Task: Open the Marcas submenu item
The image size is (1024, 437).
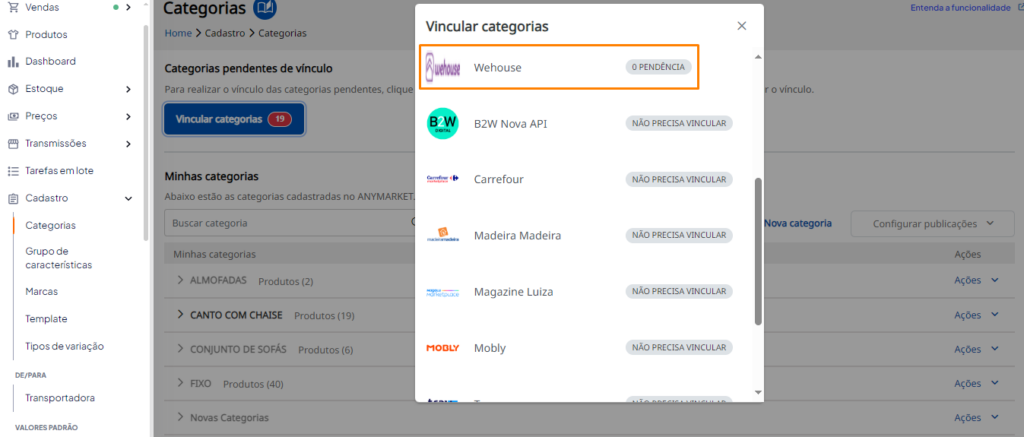Action: coord(41,291)
